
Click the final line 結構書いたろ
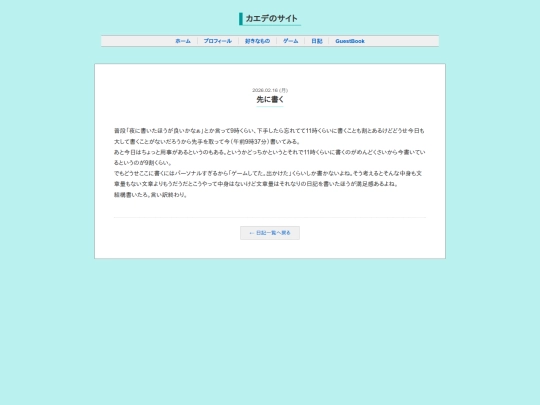(x=150, y=195)
